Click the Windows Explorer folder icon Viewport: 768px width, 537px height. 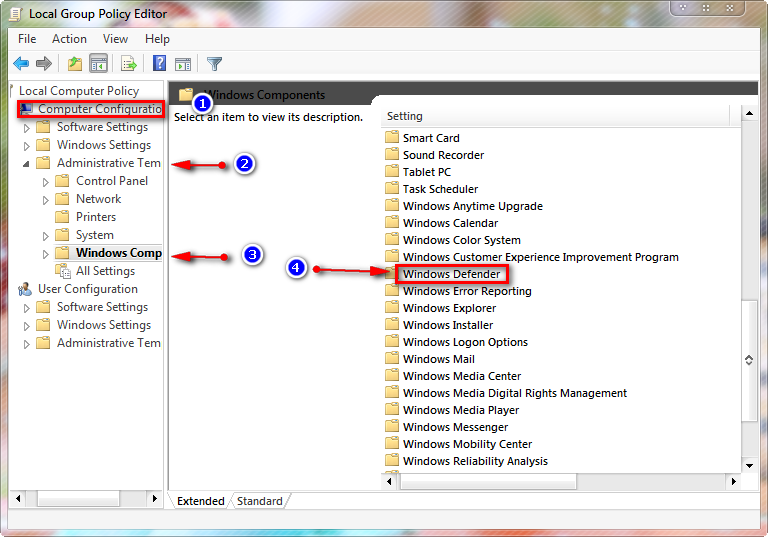[392, 308]
